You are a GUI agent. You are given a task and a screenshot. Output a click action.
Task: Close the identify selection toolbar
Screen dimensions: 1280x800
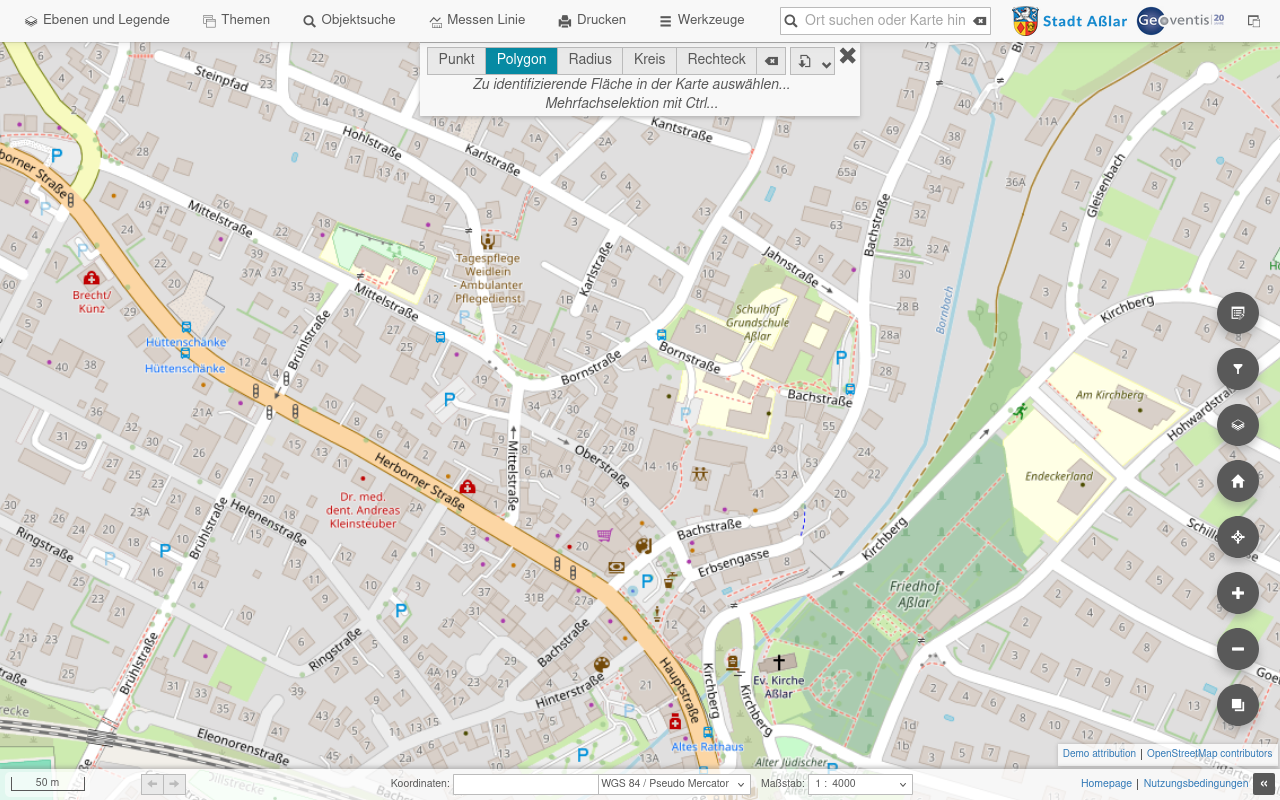point(848,56)
